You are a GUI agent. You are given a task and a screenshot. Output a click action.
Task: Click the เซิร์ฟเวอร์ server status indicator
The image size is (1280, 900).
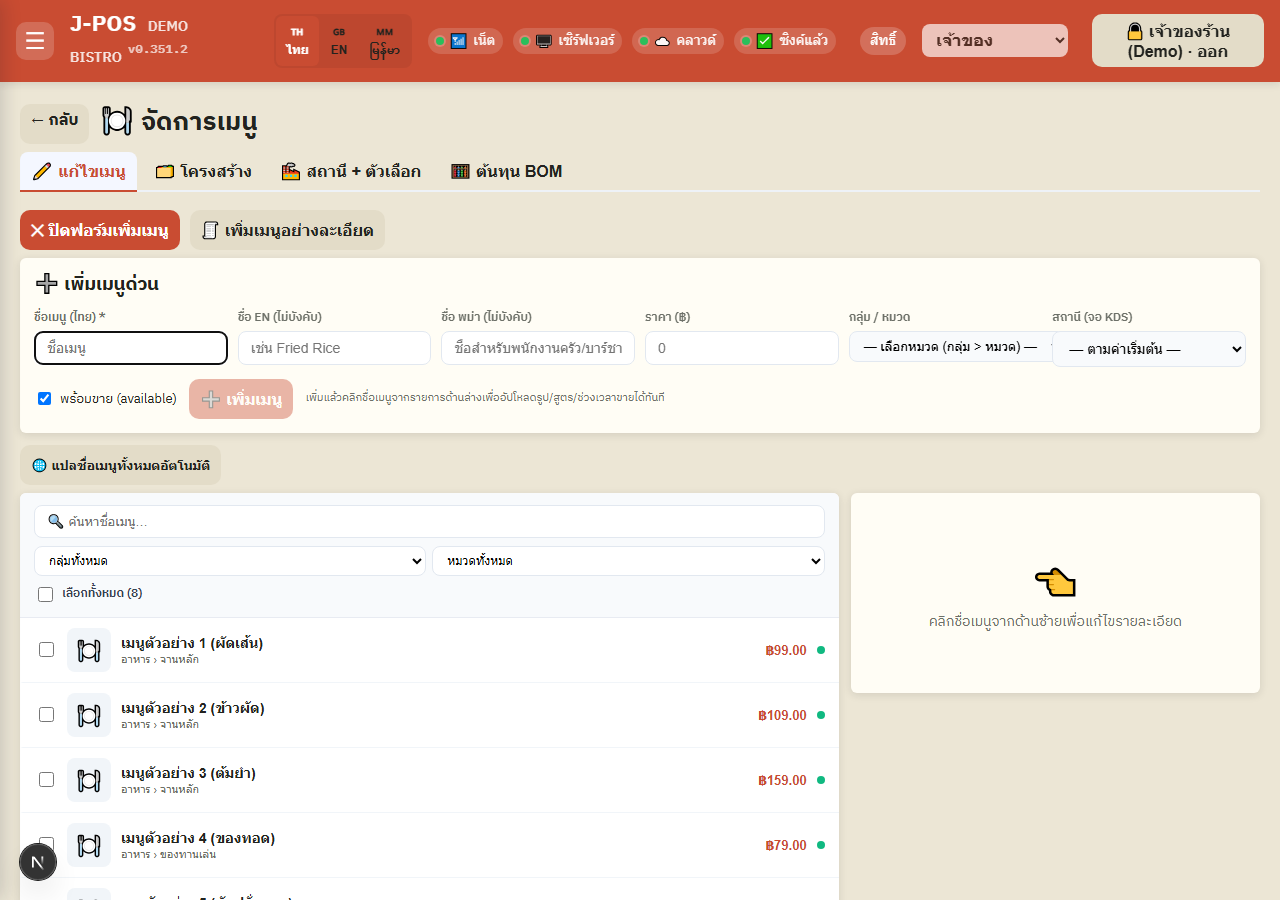[568, 41]
